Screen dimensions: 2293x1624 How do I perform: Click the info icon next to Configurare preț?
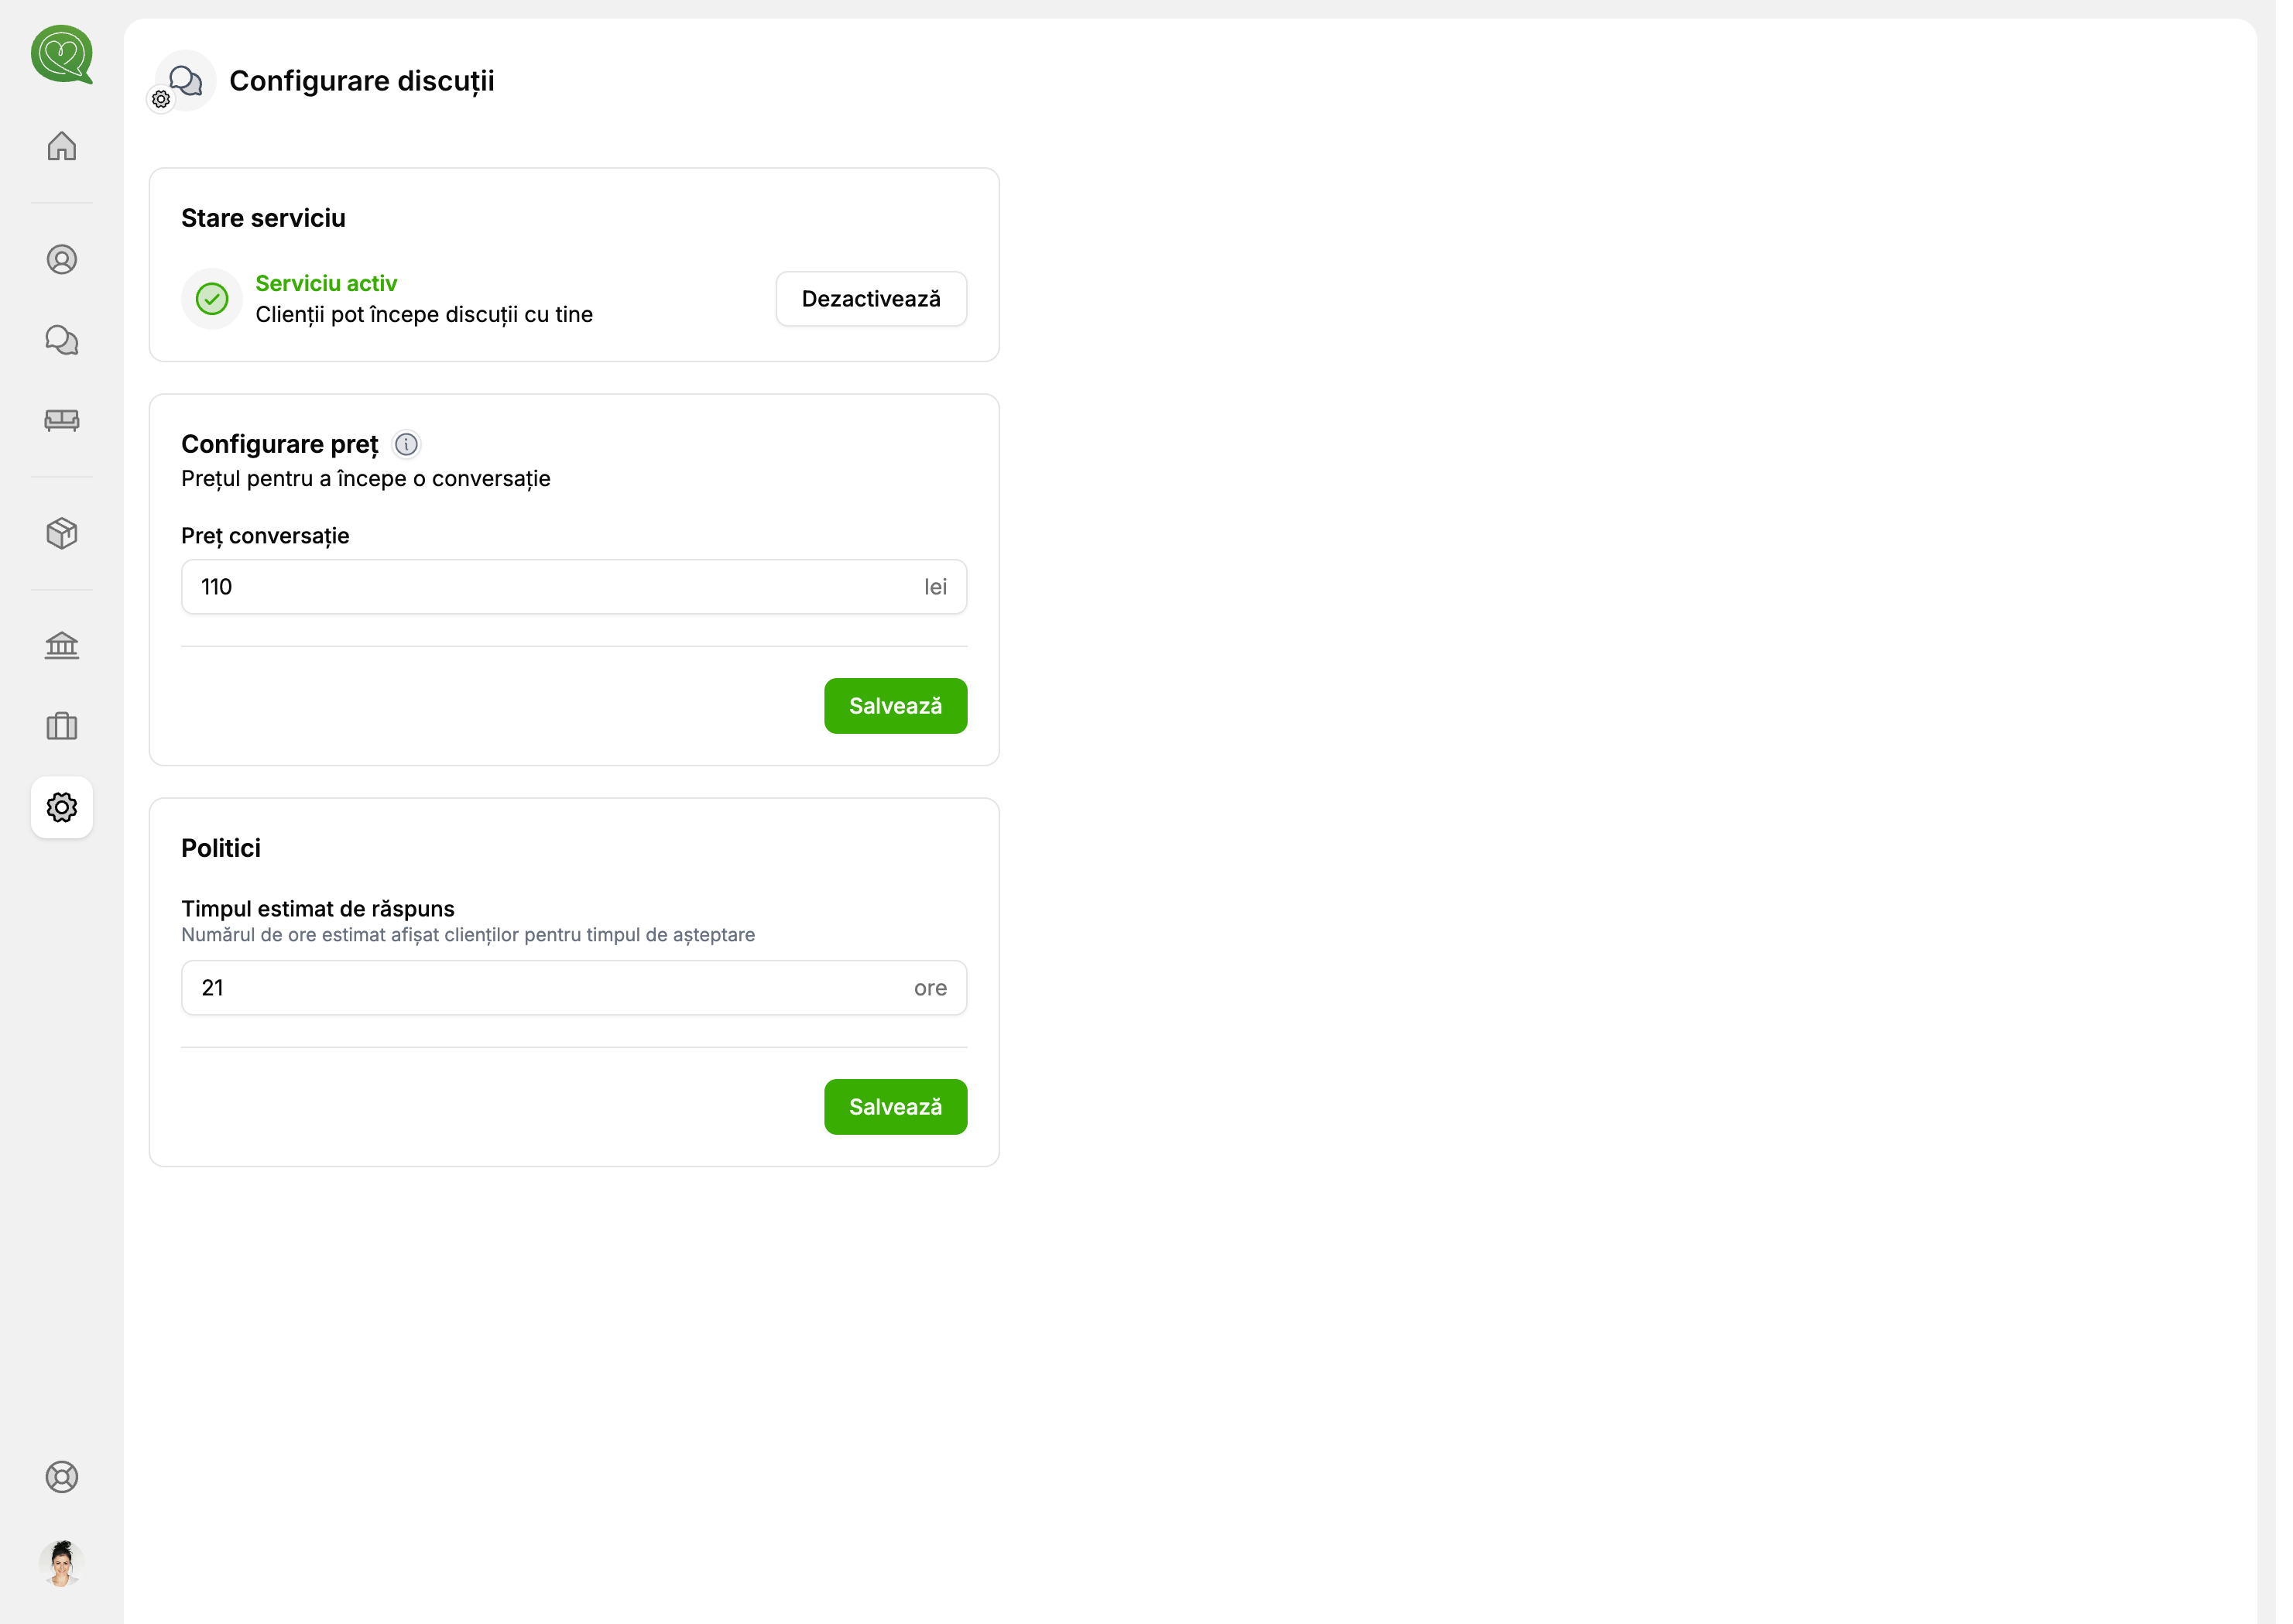tap(406, 444)
